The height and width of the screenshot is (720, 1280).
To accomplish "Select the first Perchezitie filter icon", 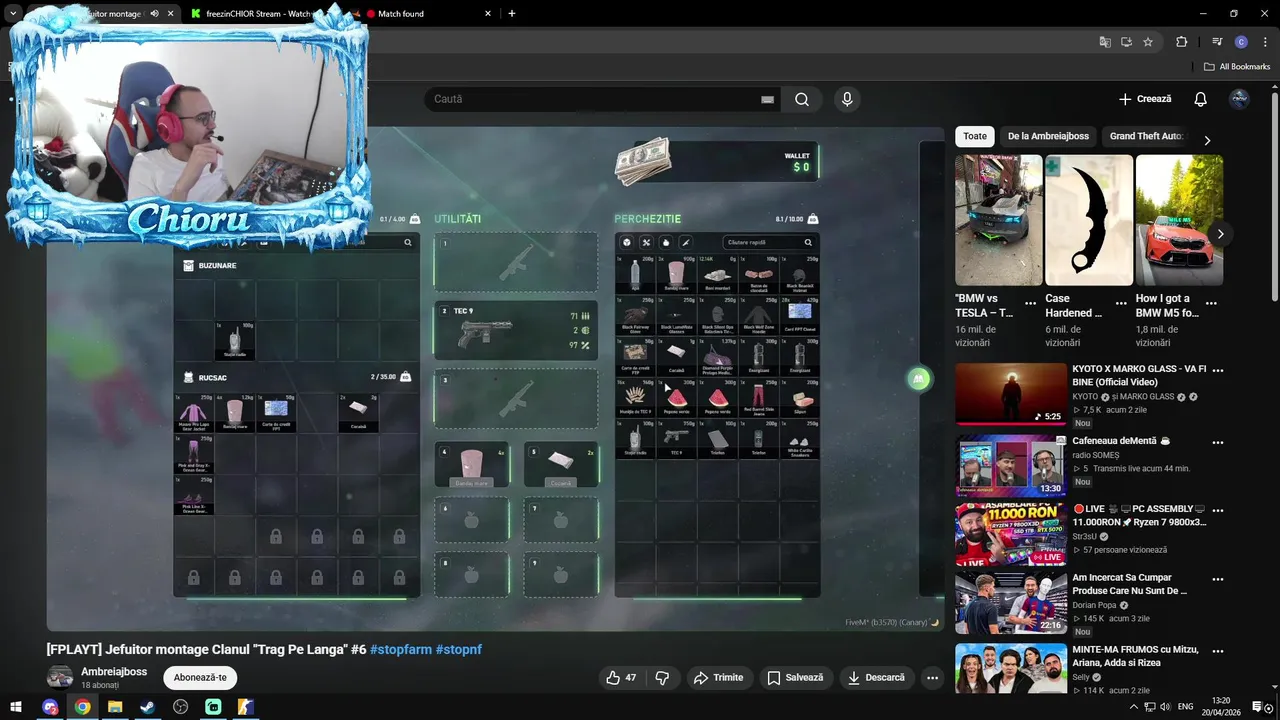I will coord(627,242).
